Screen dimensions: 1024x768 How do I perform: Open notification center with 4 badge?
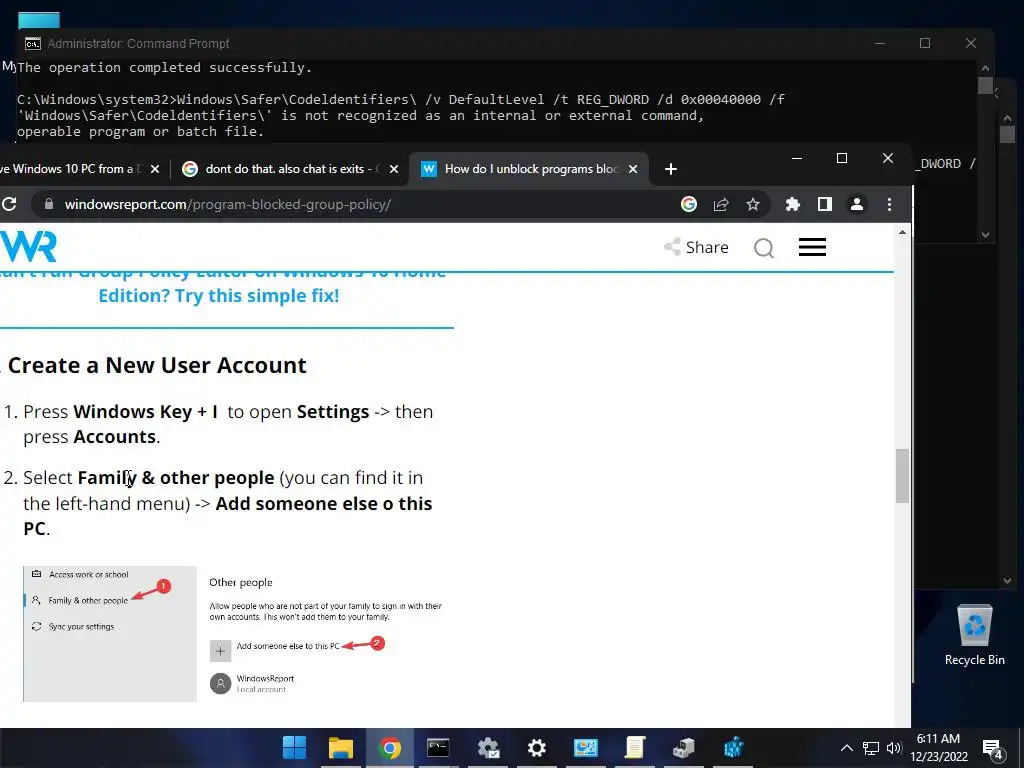(x=993, y=749)
